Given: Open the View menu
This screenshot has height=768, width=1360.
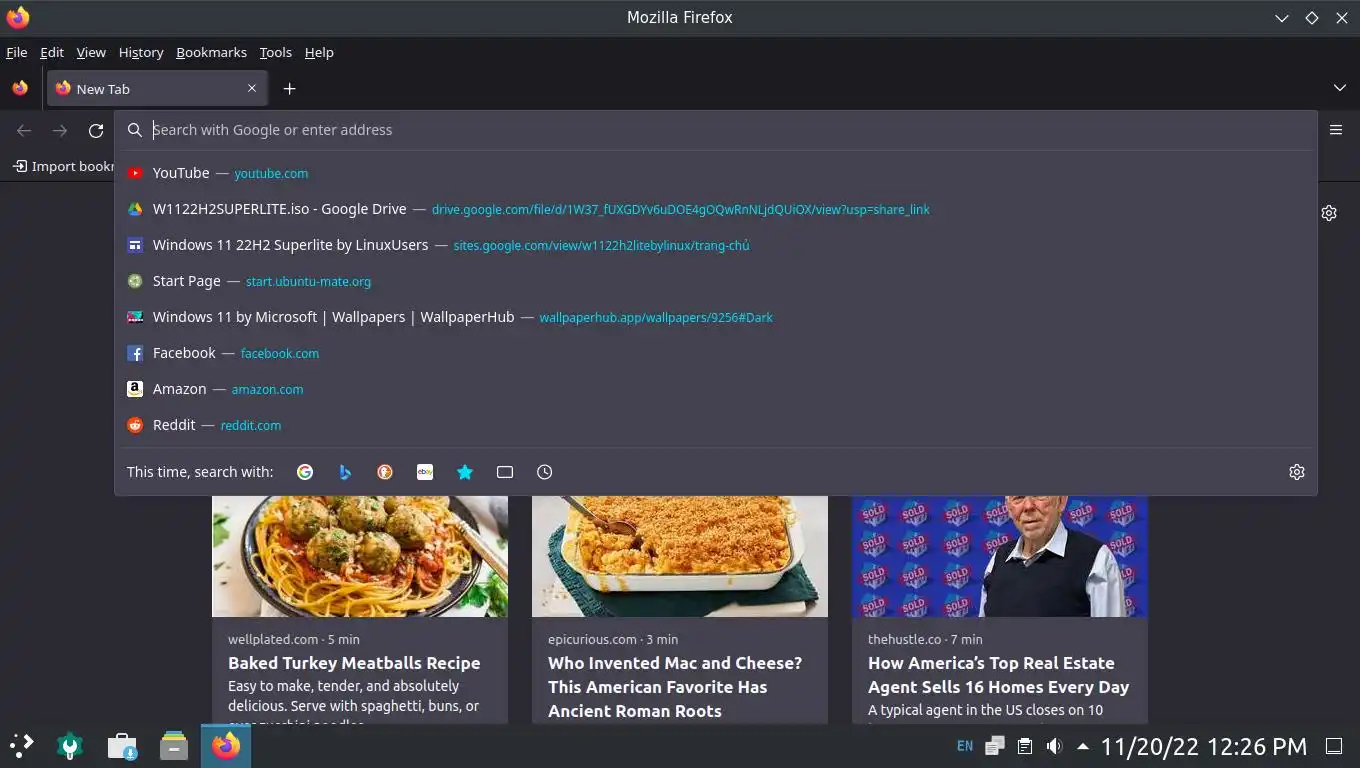Looking at the screenshot, I should pos(91,52).
